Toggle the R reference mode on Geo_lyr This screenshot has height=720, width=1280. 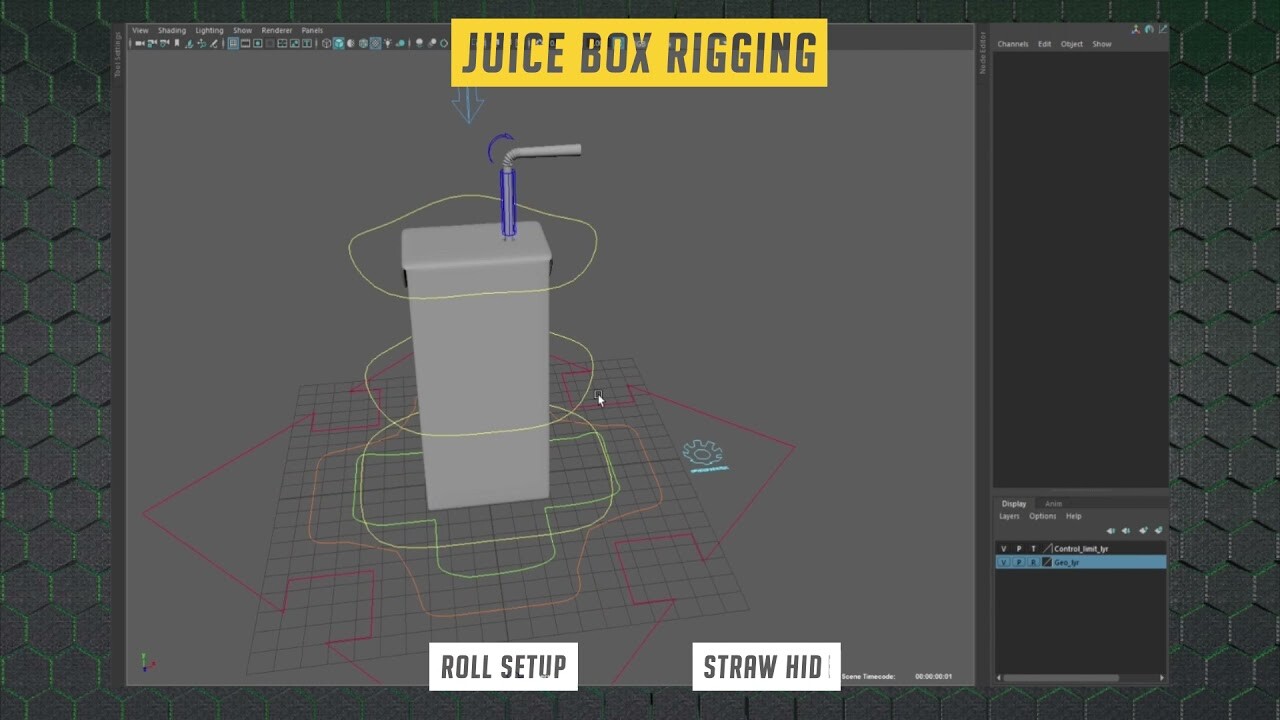[1033, 562]
